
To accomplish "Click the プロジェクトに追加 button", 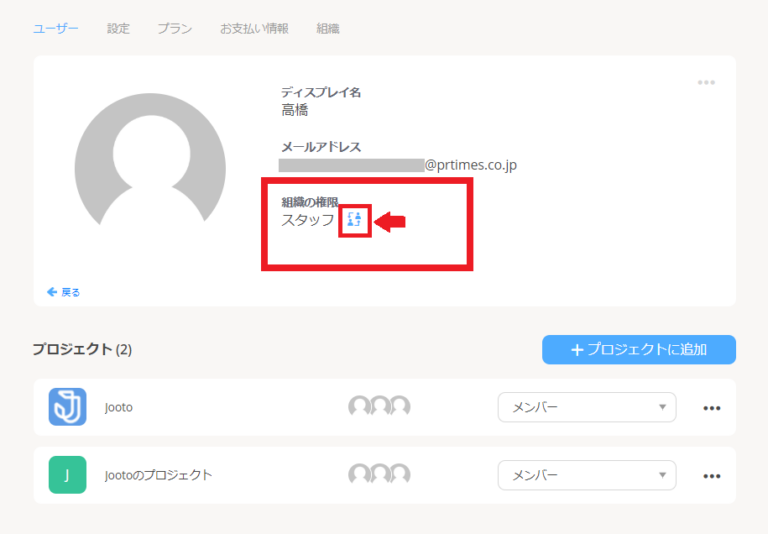I will click(x=639, y=350).
